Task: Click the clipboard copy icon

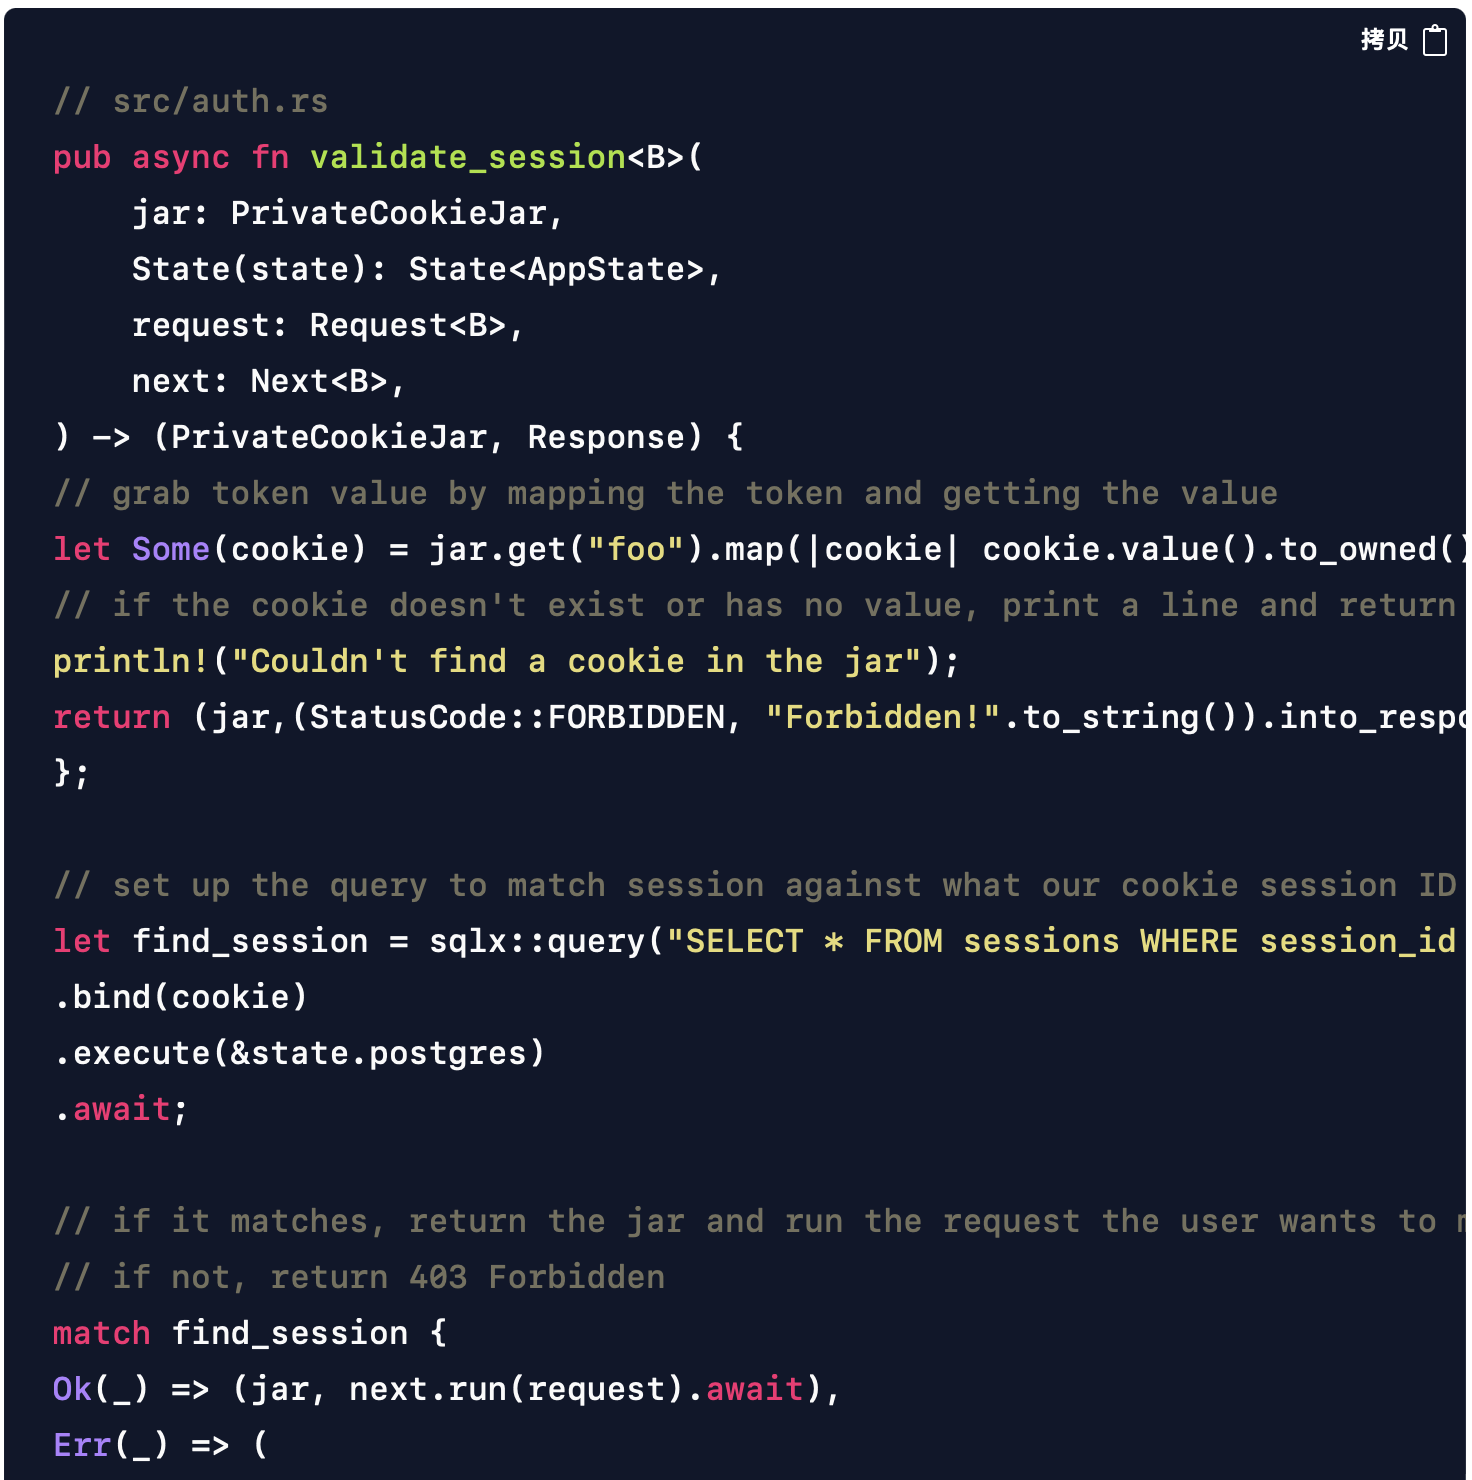Action: (x=1435, y=40)
